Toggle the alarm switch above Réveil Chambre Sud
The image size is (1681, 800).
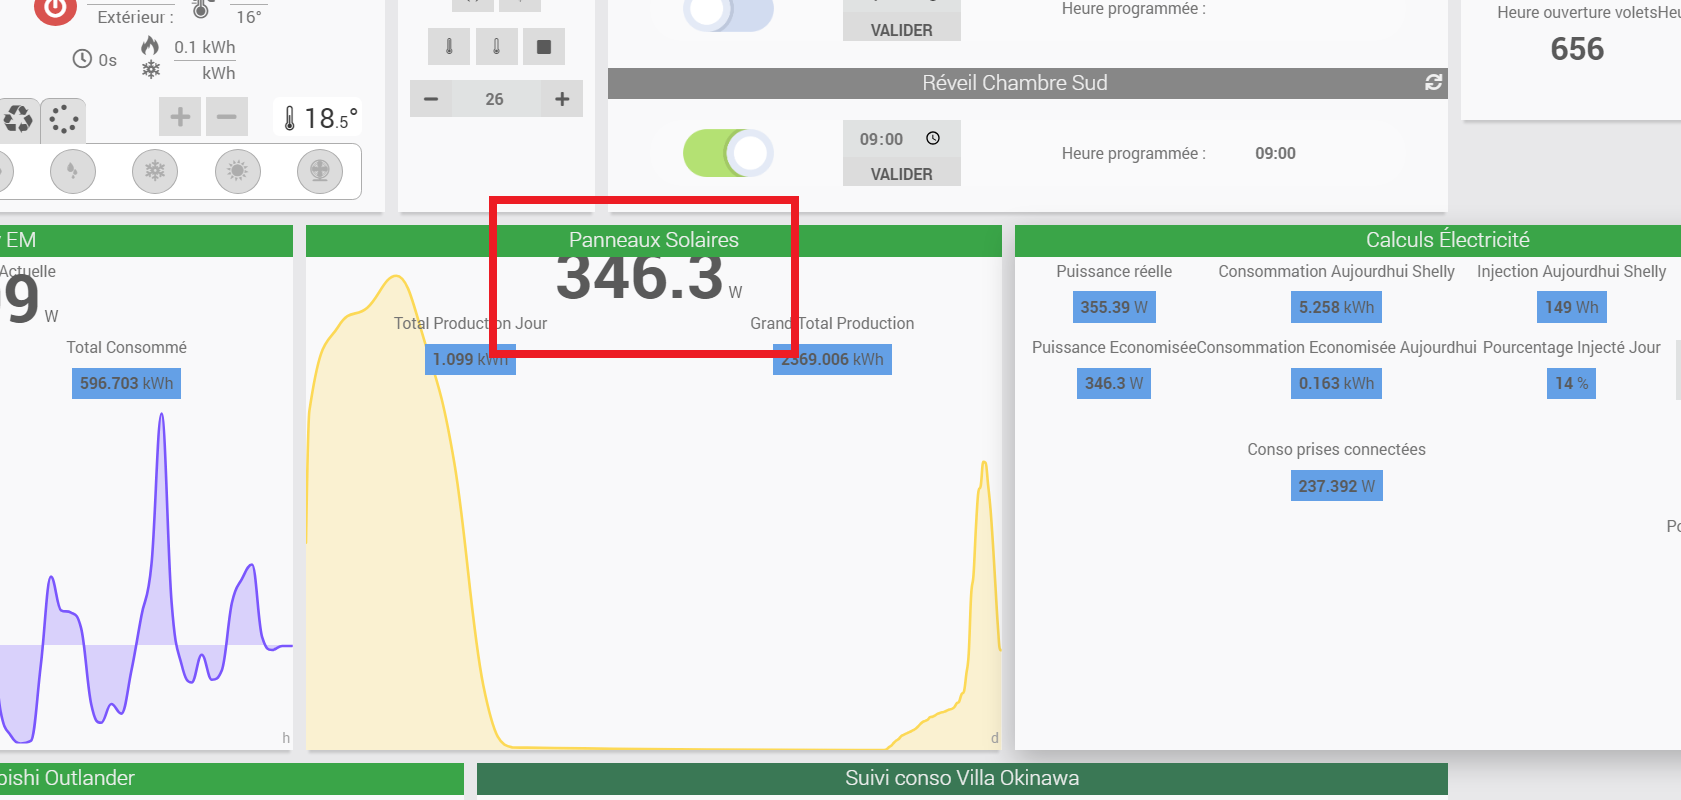pos(728,12)
